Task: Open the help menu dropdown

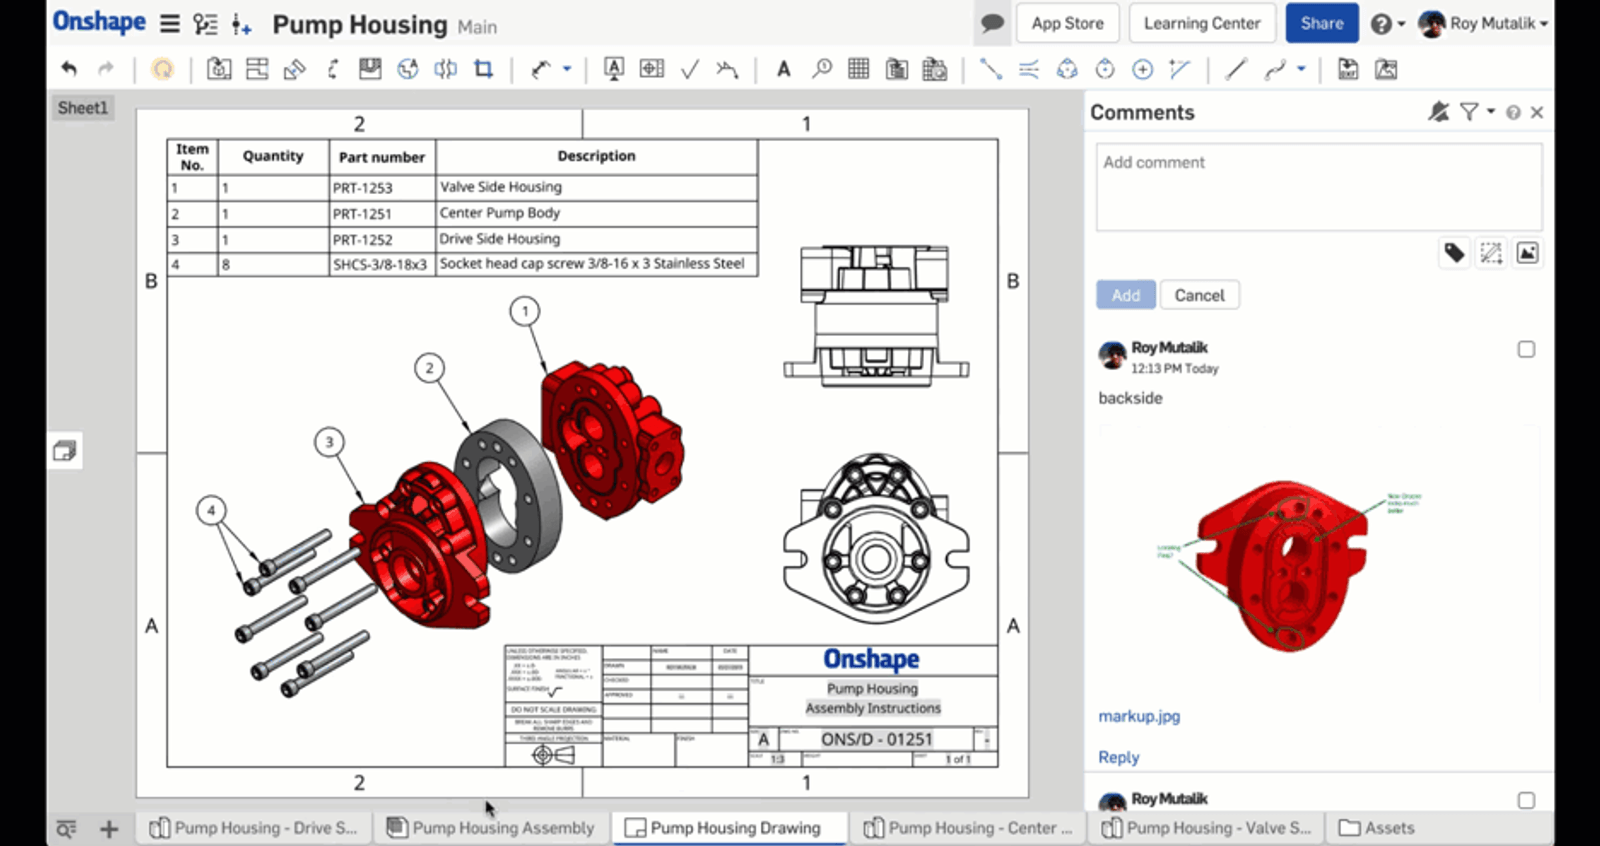Action: [1386, 23]
